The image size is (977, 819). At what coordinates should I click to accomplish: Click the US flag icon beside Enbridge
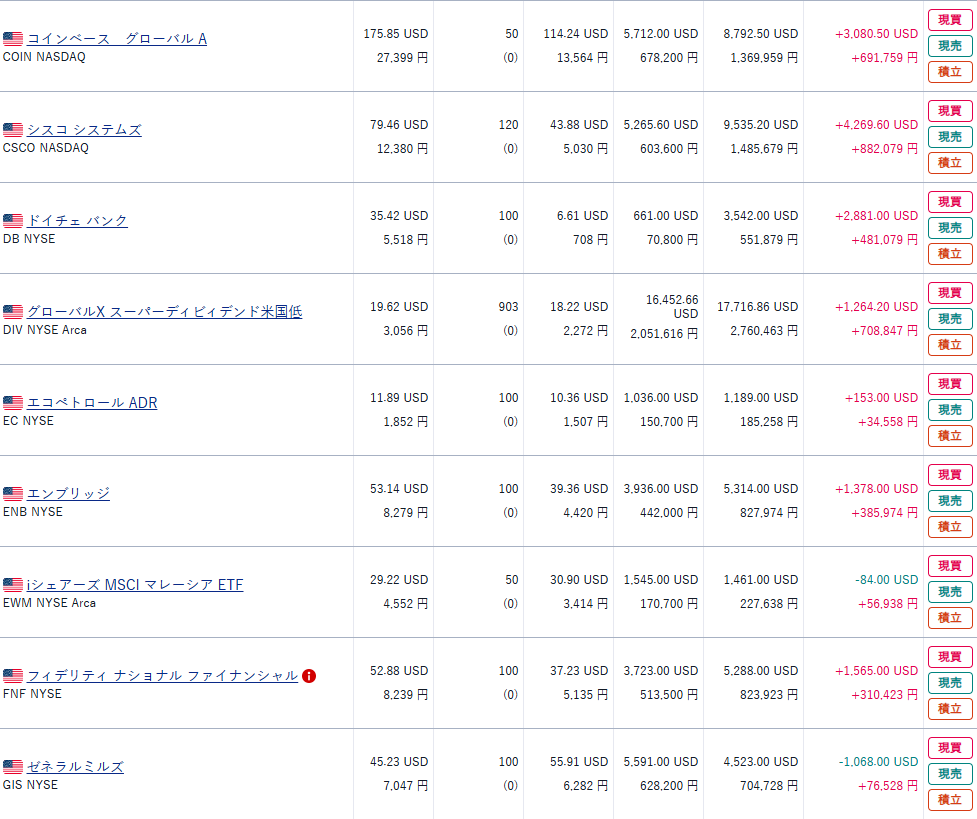click(x=13, y=494)
